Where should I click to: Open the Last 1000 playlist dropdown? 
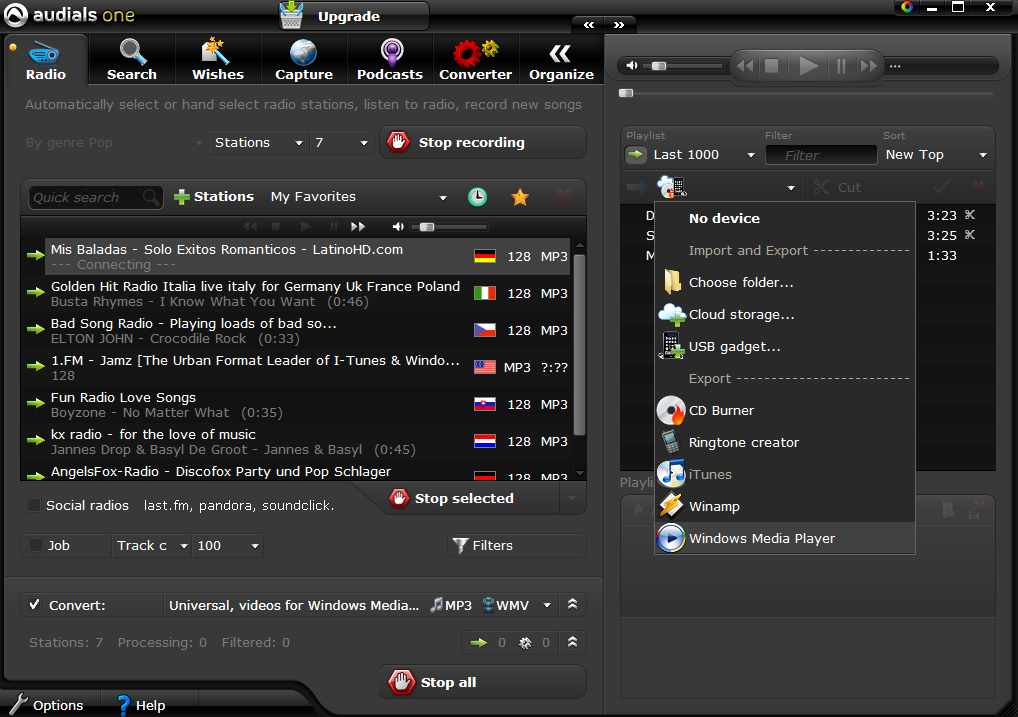pyautogui.click(x=704, y=155)
